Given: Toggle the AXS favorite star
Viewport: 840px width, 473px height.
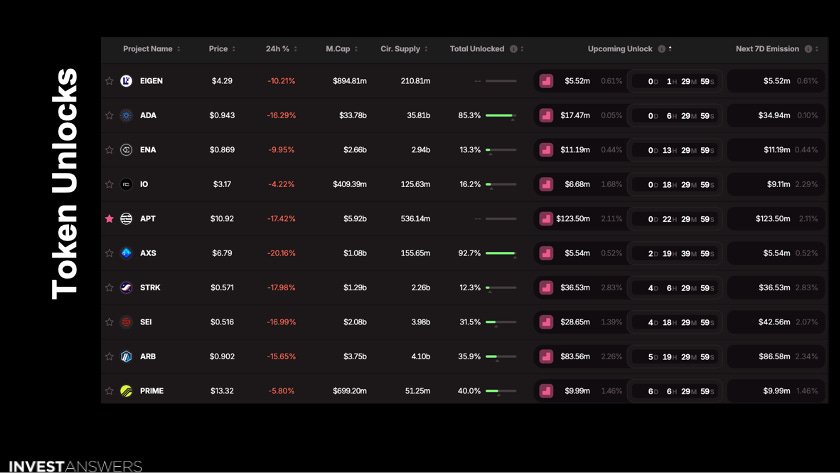Looking at the screenshot, I should pyautogui.click(x=109, y=253).
